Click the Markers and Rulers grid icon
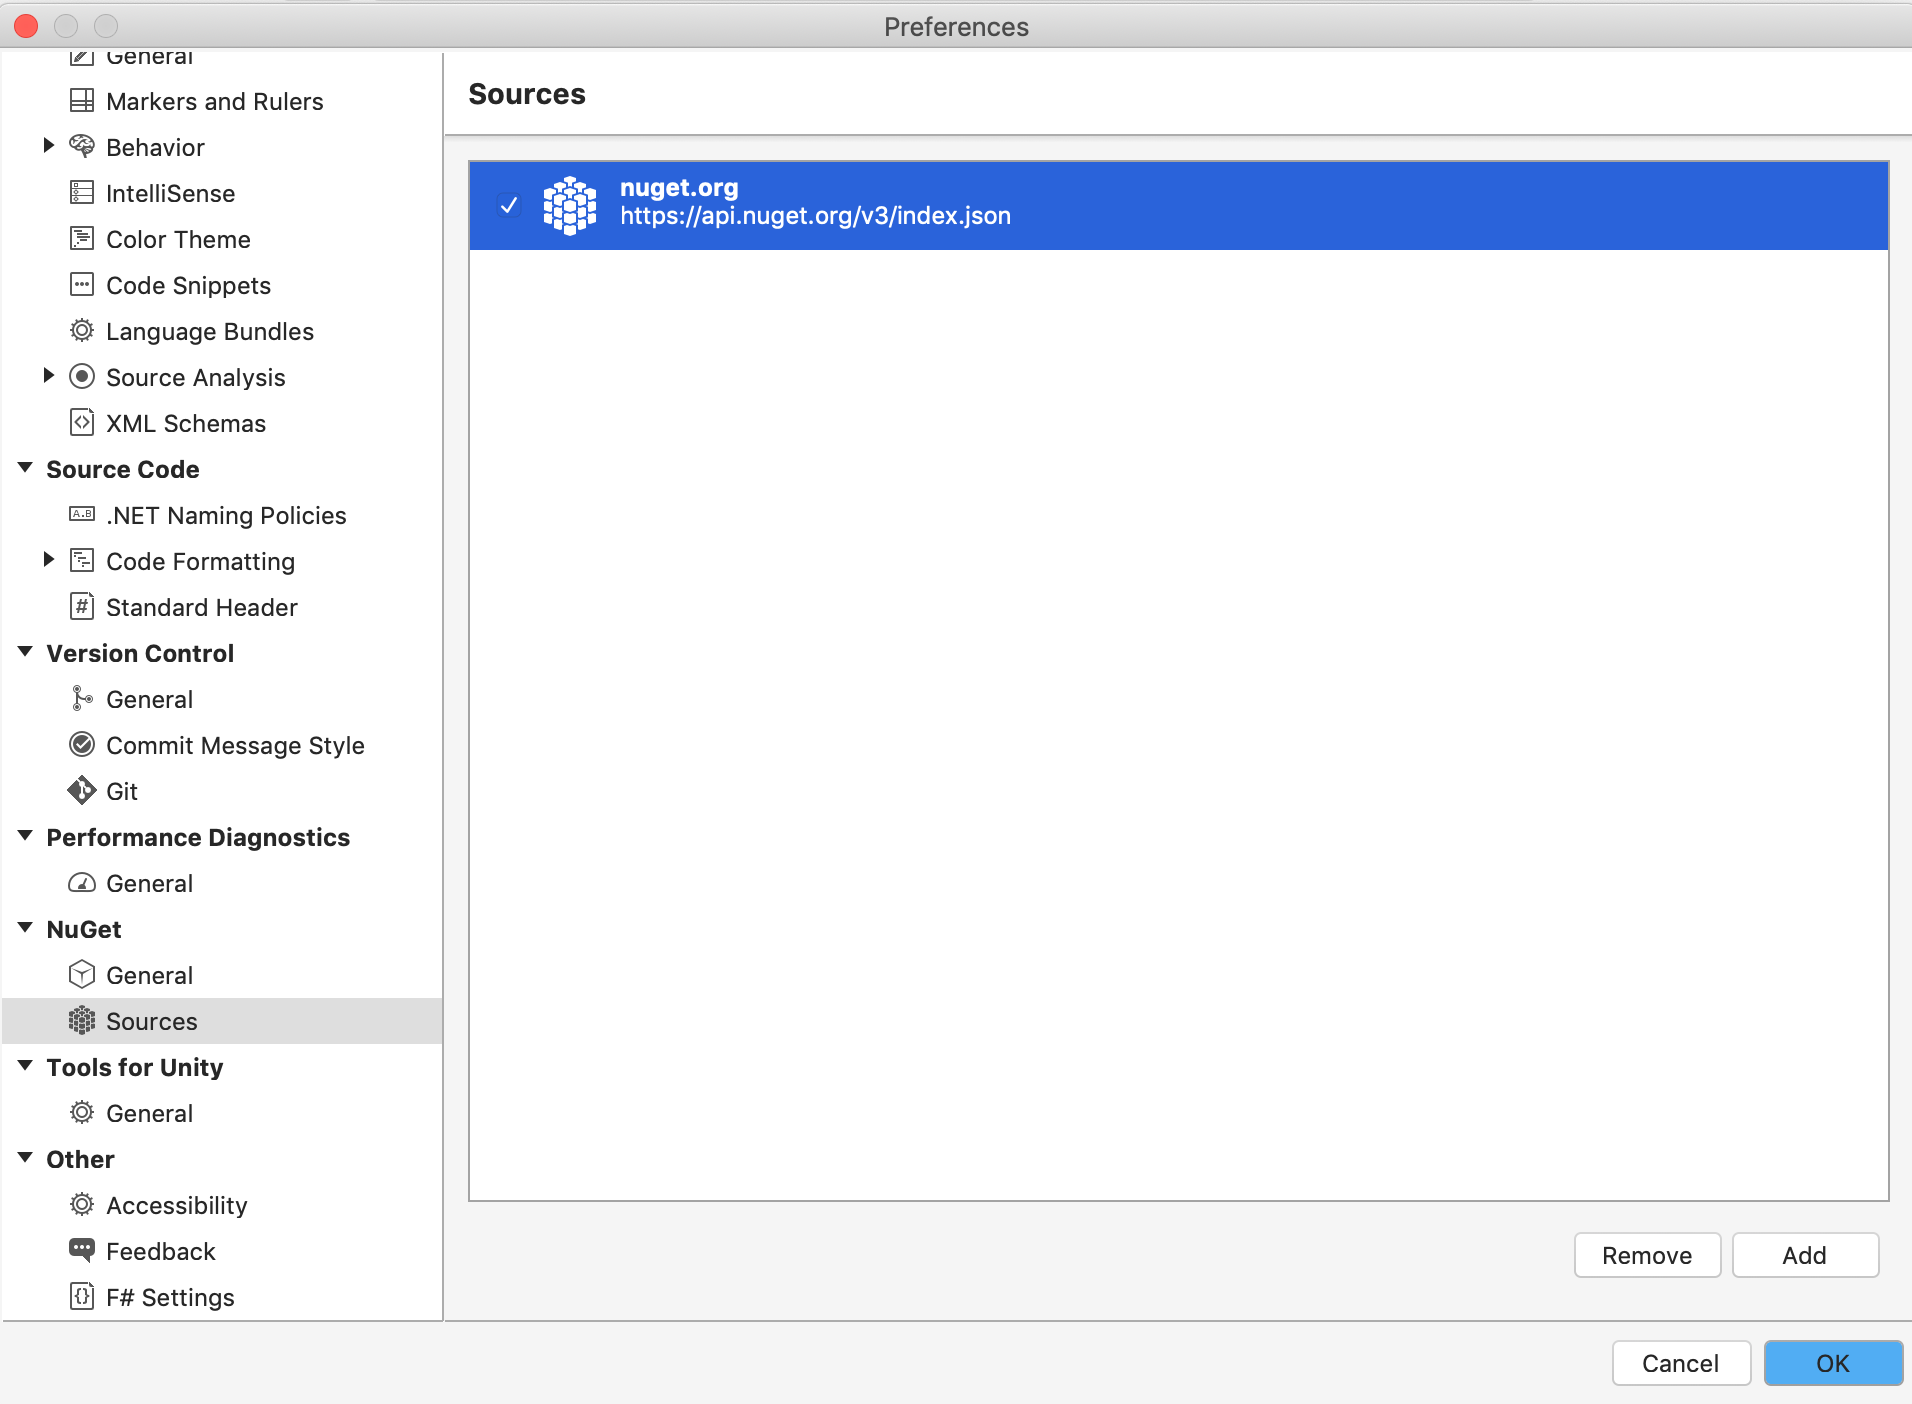This screenshot has width=1912, height=1404. coord(82,101)
